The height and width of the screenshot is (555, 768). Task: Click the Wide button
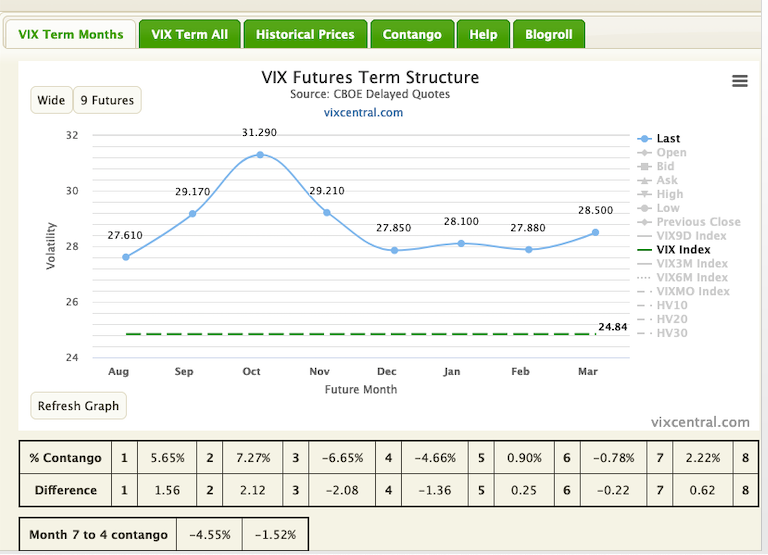[x=51, y=100]
